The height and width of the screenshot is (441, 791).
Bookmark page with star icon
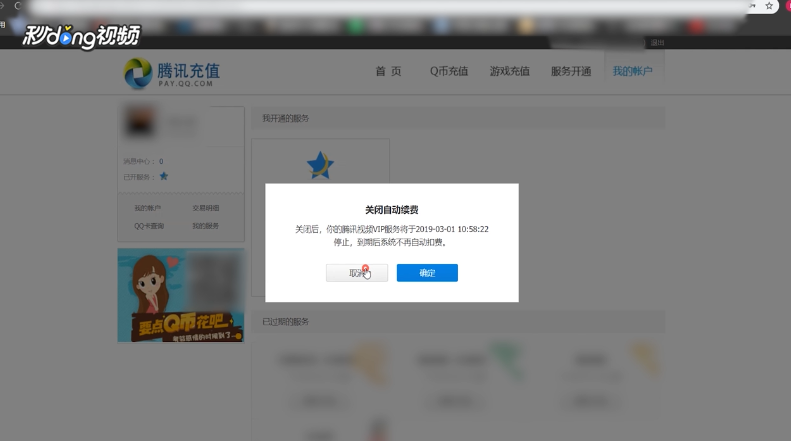pyautogui.click(x=769, y=6)
